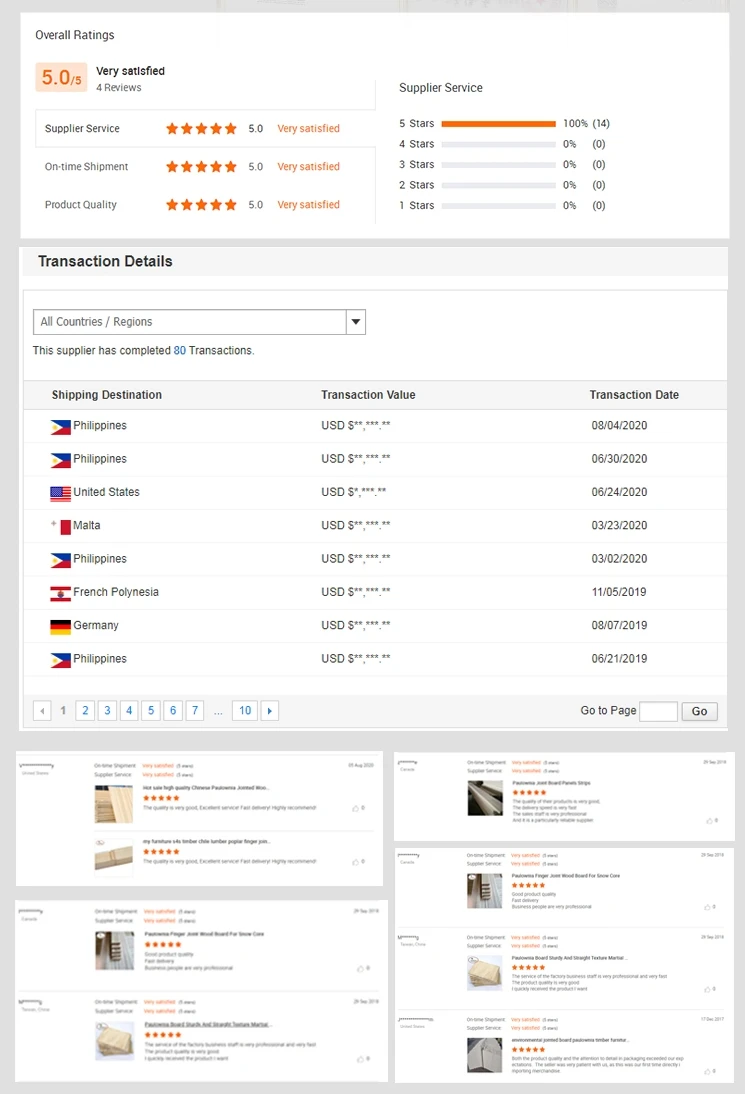Like the Paulownia Joint Board Panels Strips review

click(x=711, y=821)
